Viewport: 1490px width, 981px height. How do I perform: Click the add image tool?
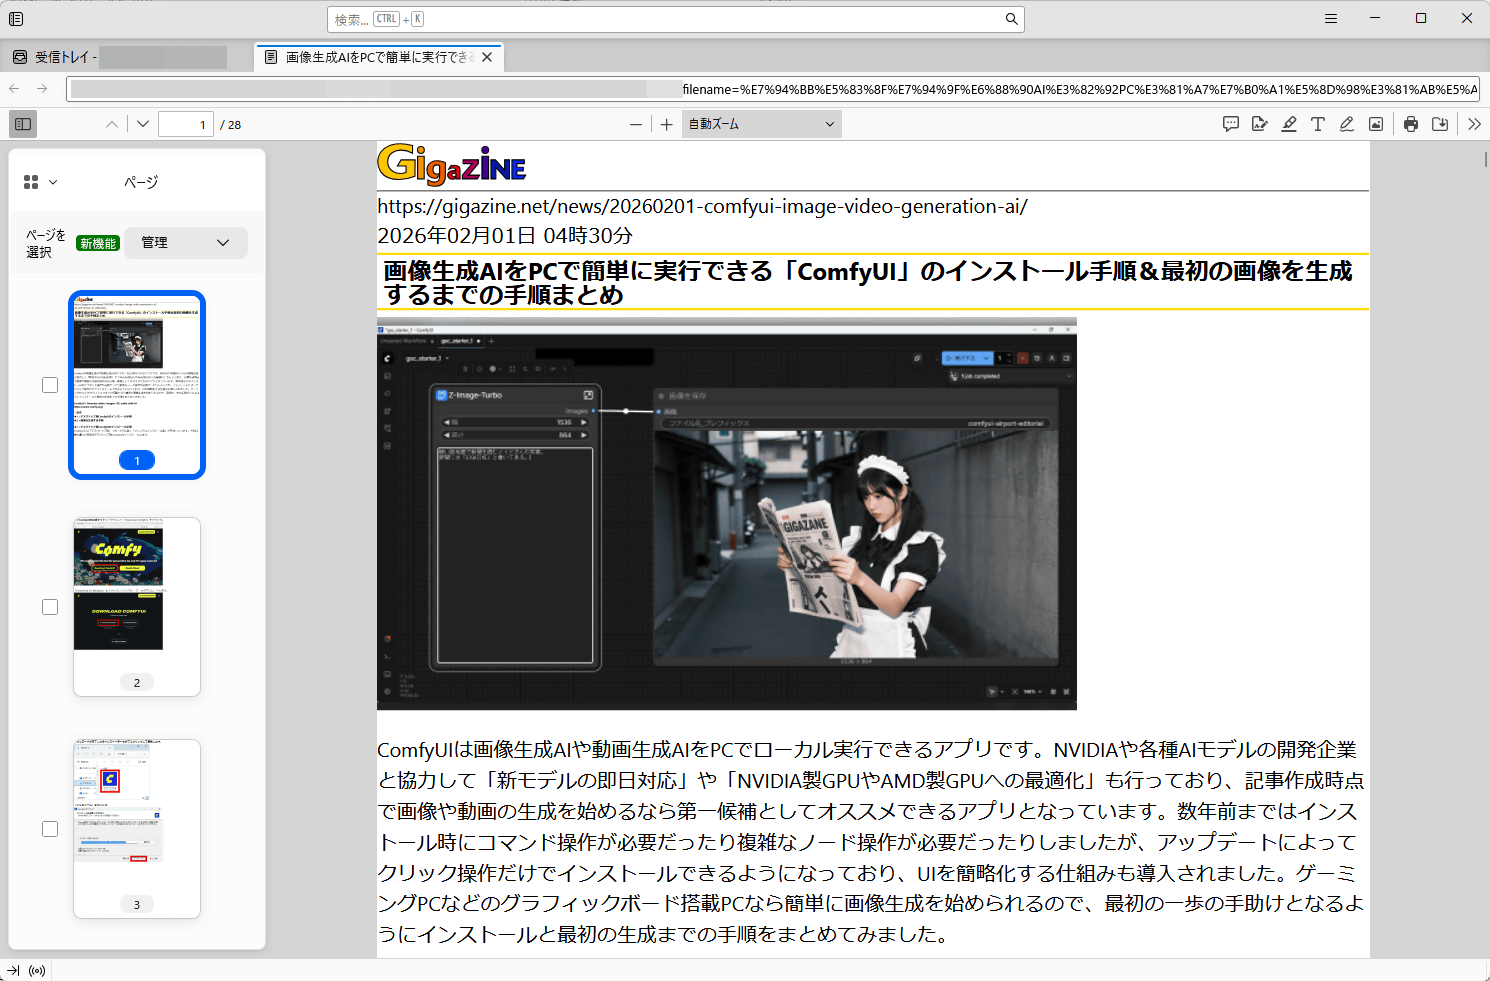click(x=1376, y=124)
